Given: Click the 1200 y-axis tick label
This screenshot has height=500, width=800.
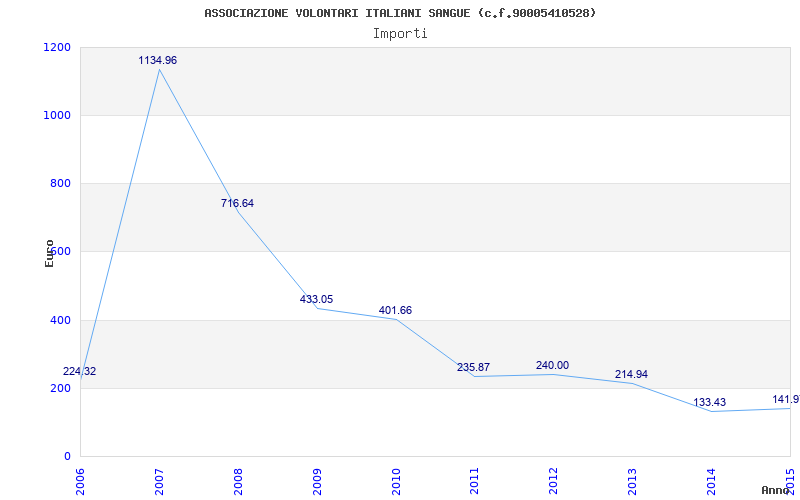Looking at the screenshot, I should pyautogui.click(x=58, y=47).
